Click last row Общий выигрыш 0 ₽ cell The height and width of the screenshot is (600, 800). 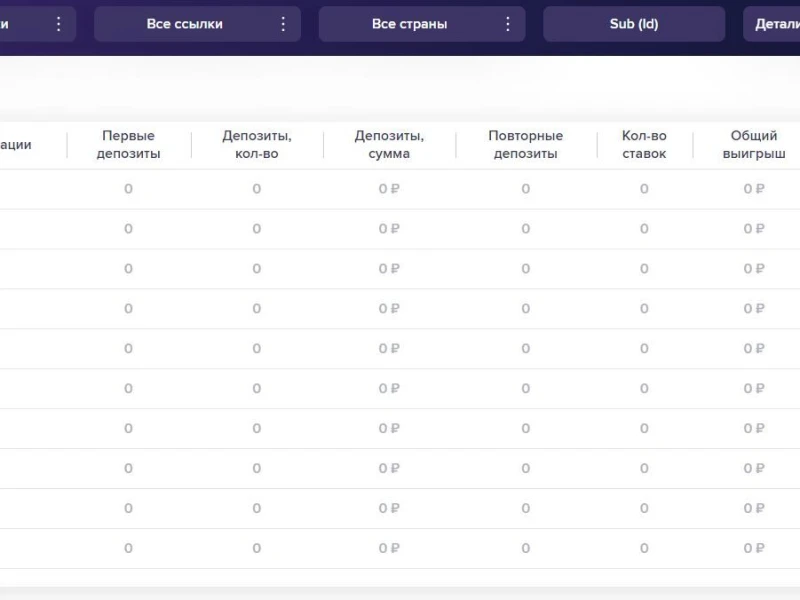coord(754,548)
